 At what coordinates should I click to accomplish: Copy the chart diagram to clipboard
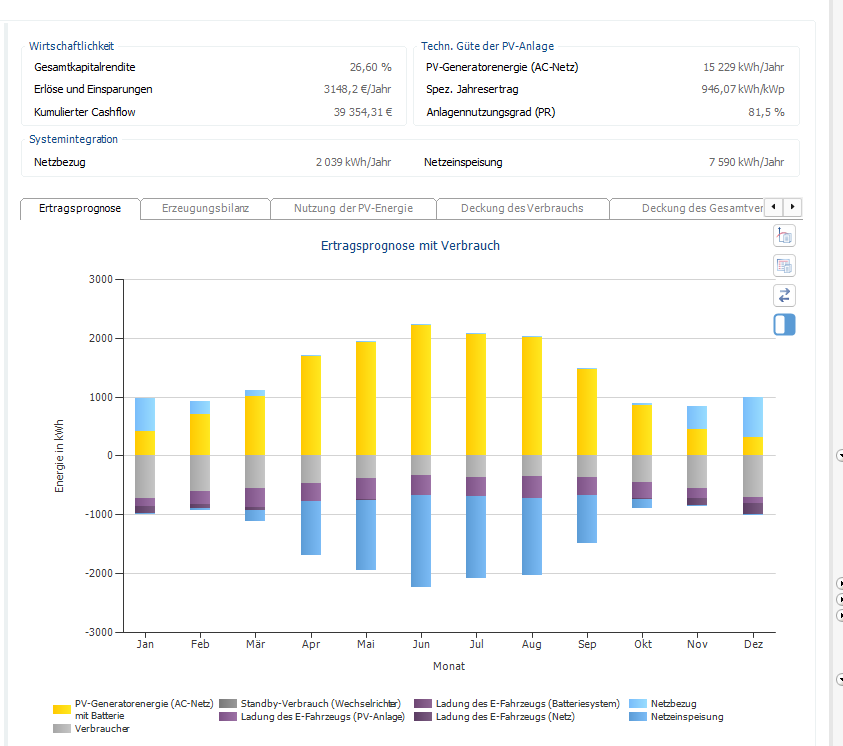[784, 236]
